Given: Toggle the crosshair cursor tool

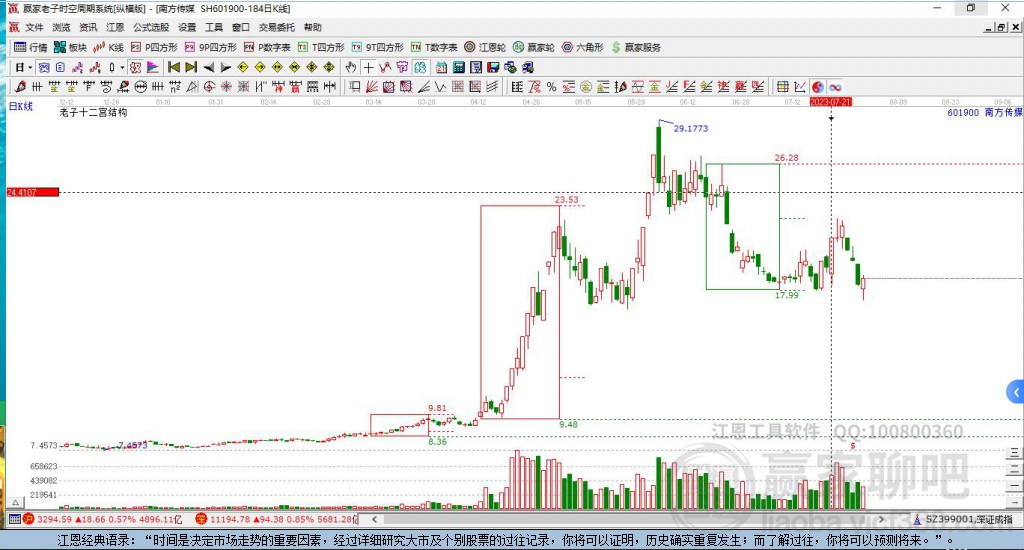Looking at the screenshot, I should point(368,67).
